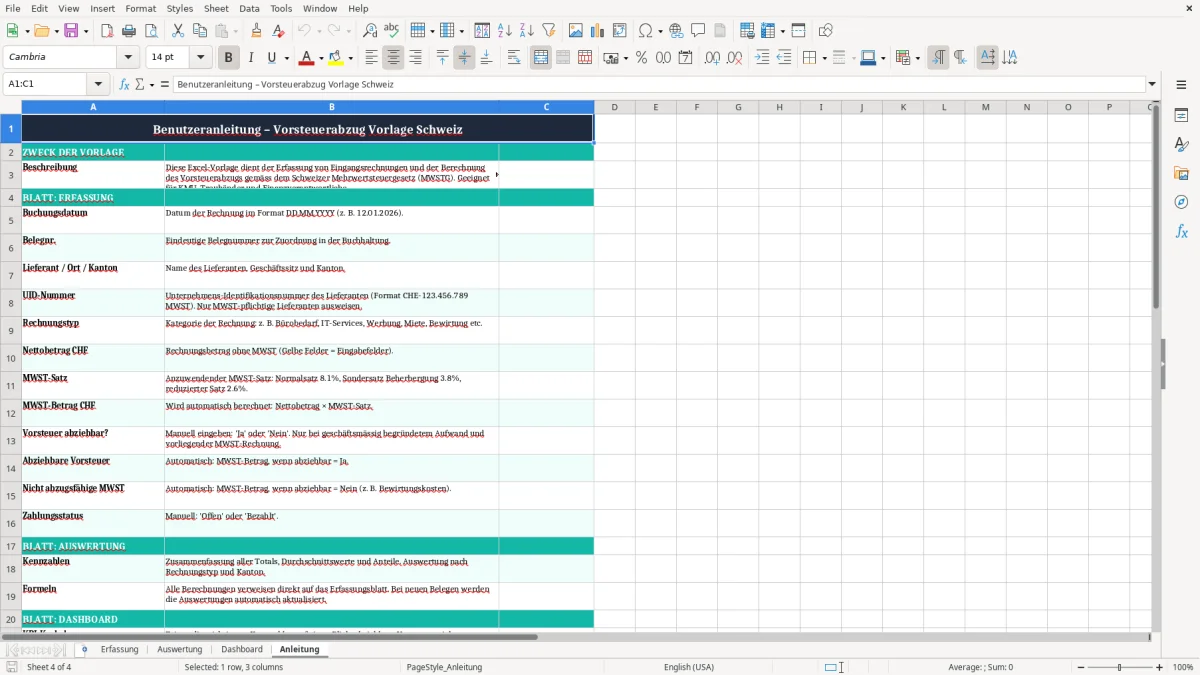Click the Insert Chart icon
The height and width of the screenshot is (675, 1200).
(x=598, y=30)
